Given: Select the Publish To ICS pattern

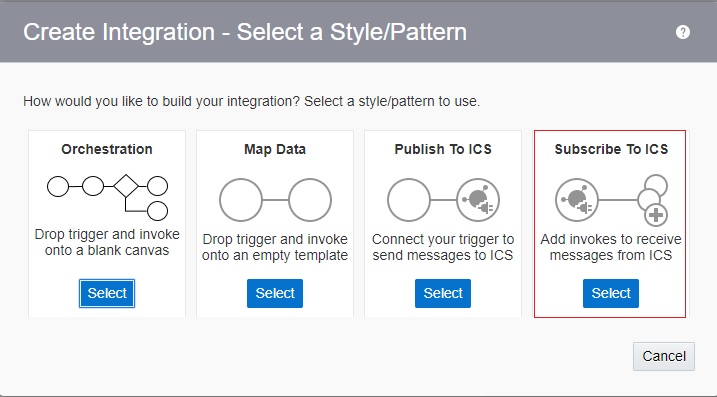Looking at the screenshot, I should 443,293.
